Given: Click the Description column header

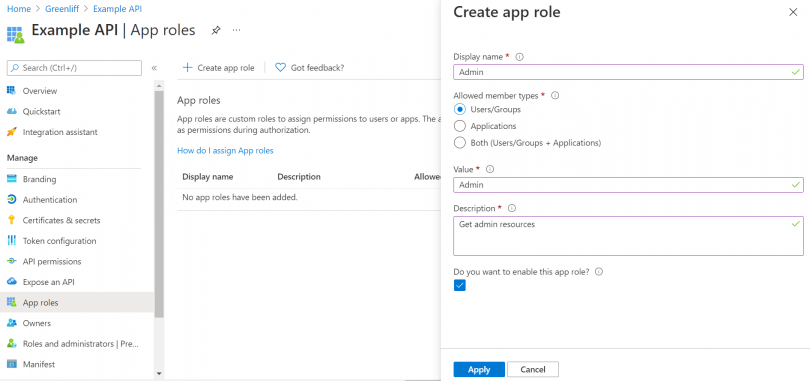Looking at the screenshot, I should point(299,177).
